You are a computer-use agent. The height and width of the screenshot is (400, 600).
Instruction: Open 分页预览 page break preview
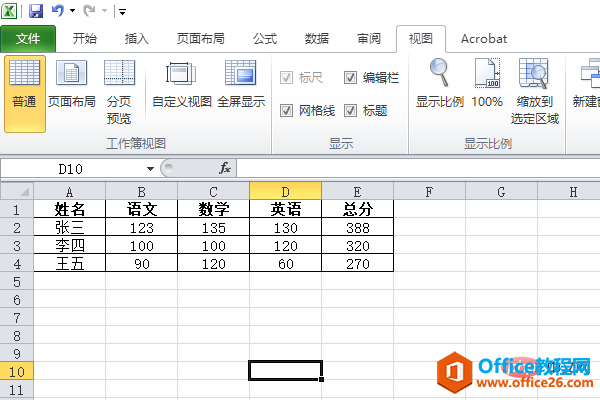[119, 92]
